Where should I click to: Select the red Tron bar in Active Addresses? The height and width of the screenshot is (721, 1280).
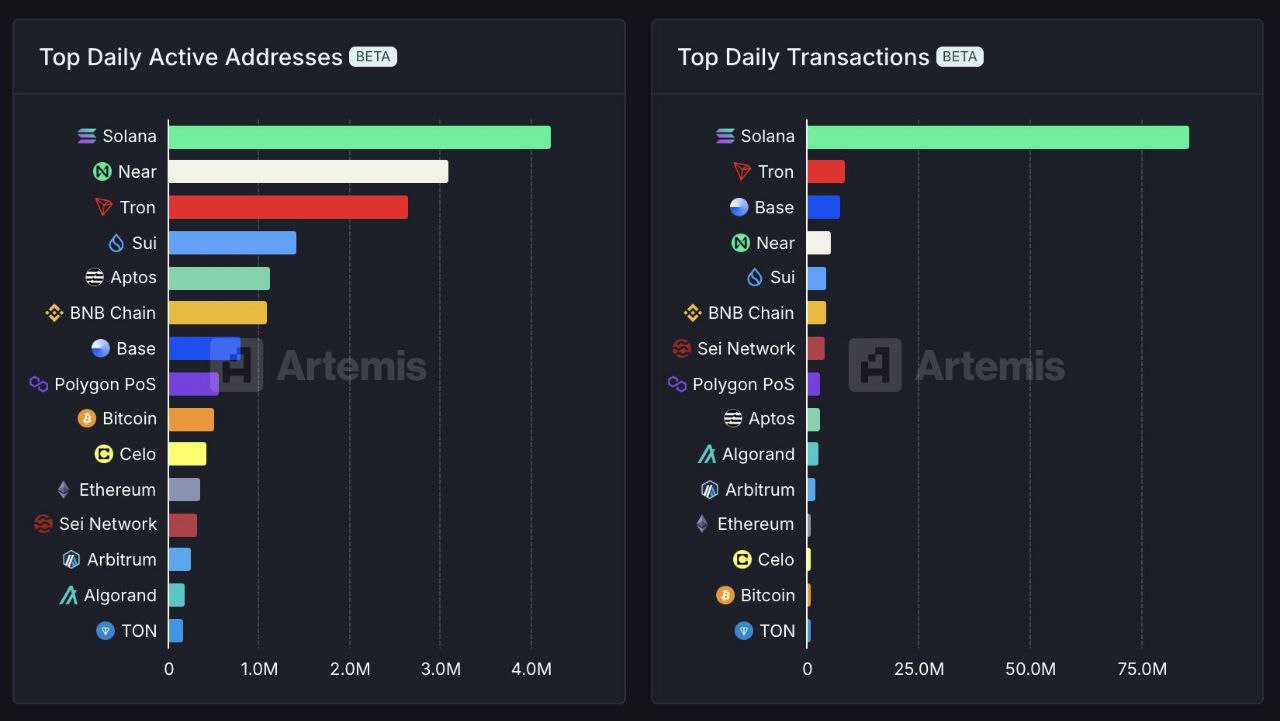[288, 207]
